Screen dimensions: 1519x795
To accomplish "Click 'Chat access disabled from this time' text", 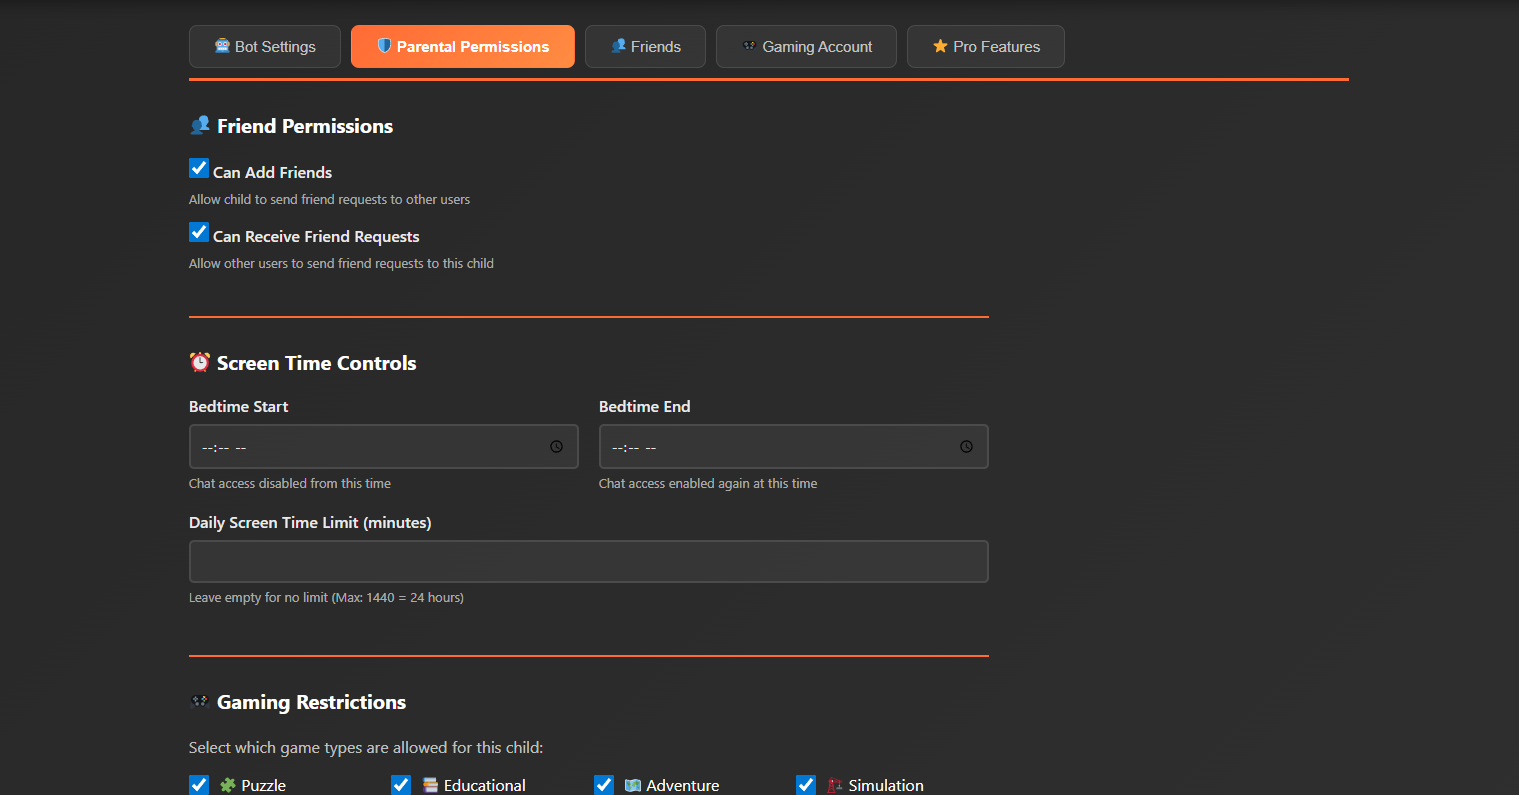I will click(290, 483).
